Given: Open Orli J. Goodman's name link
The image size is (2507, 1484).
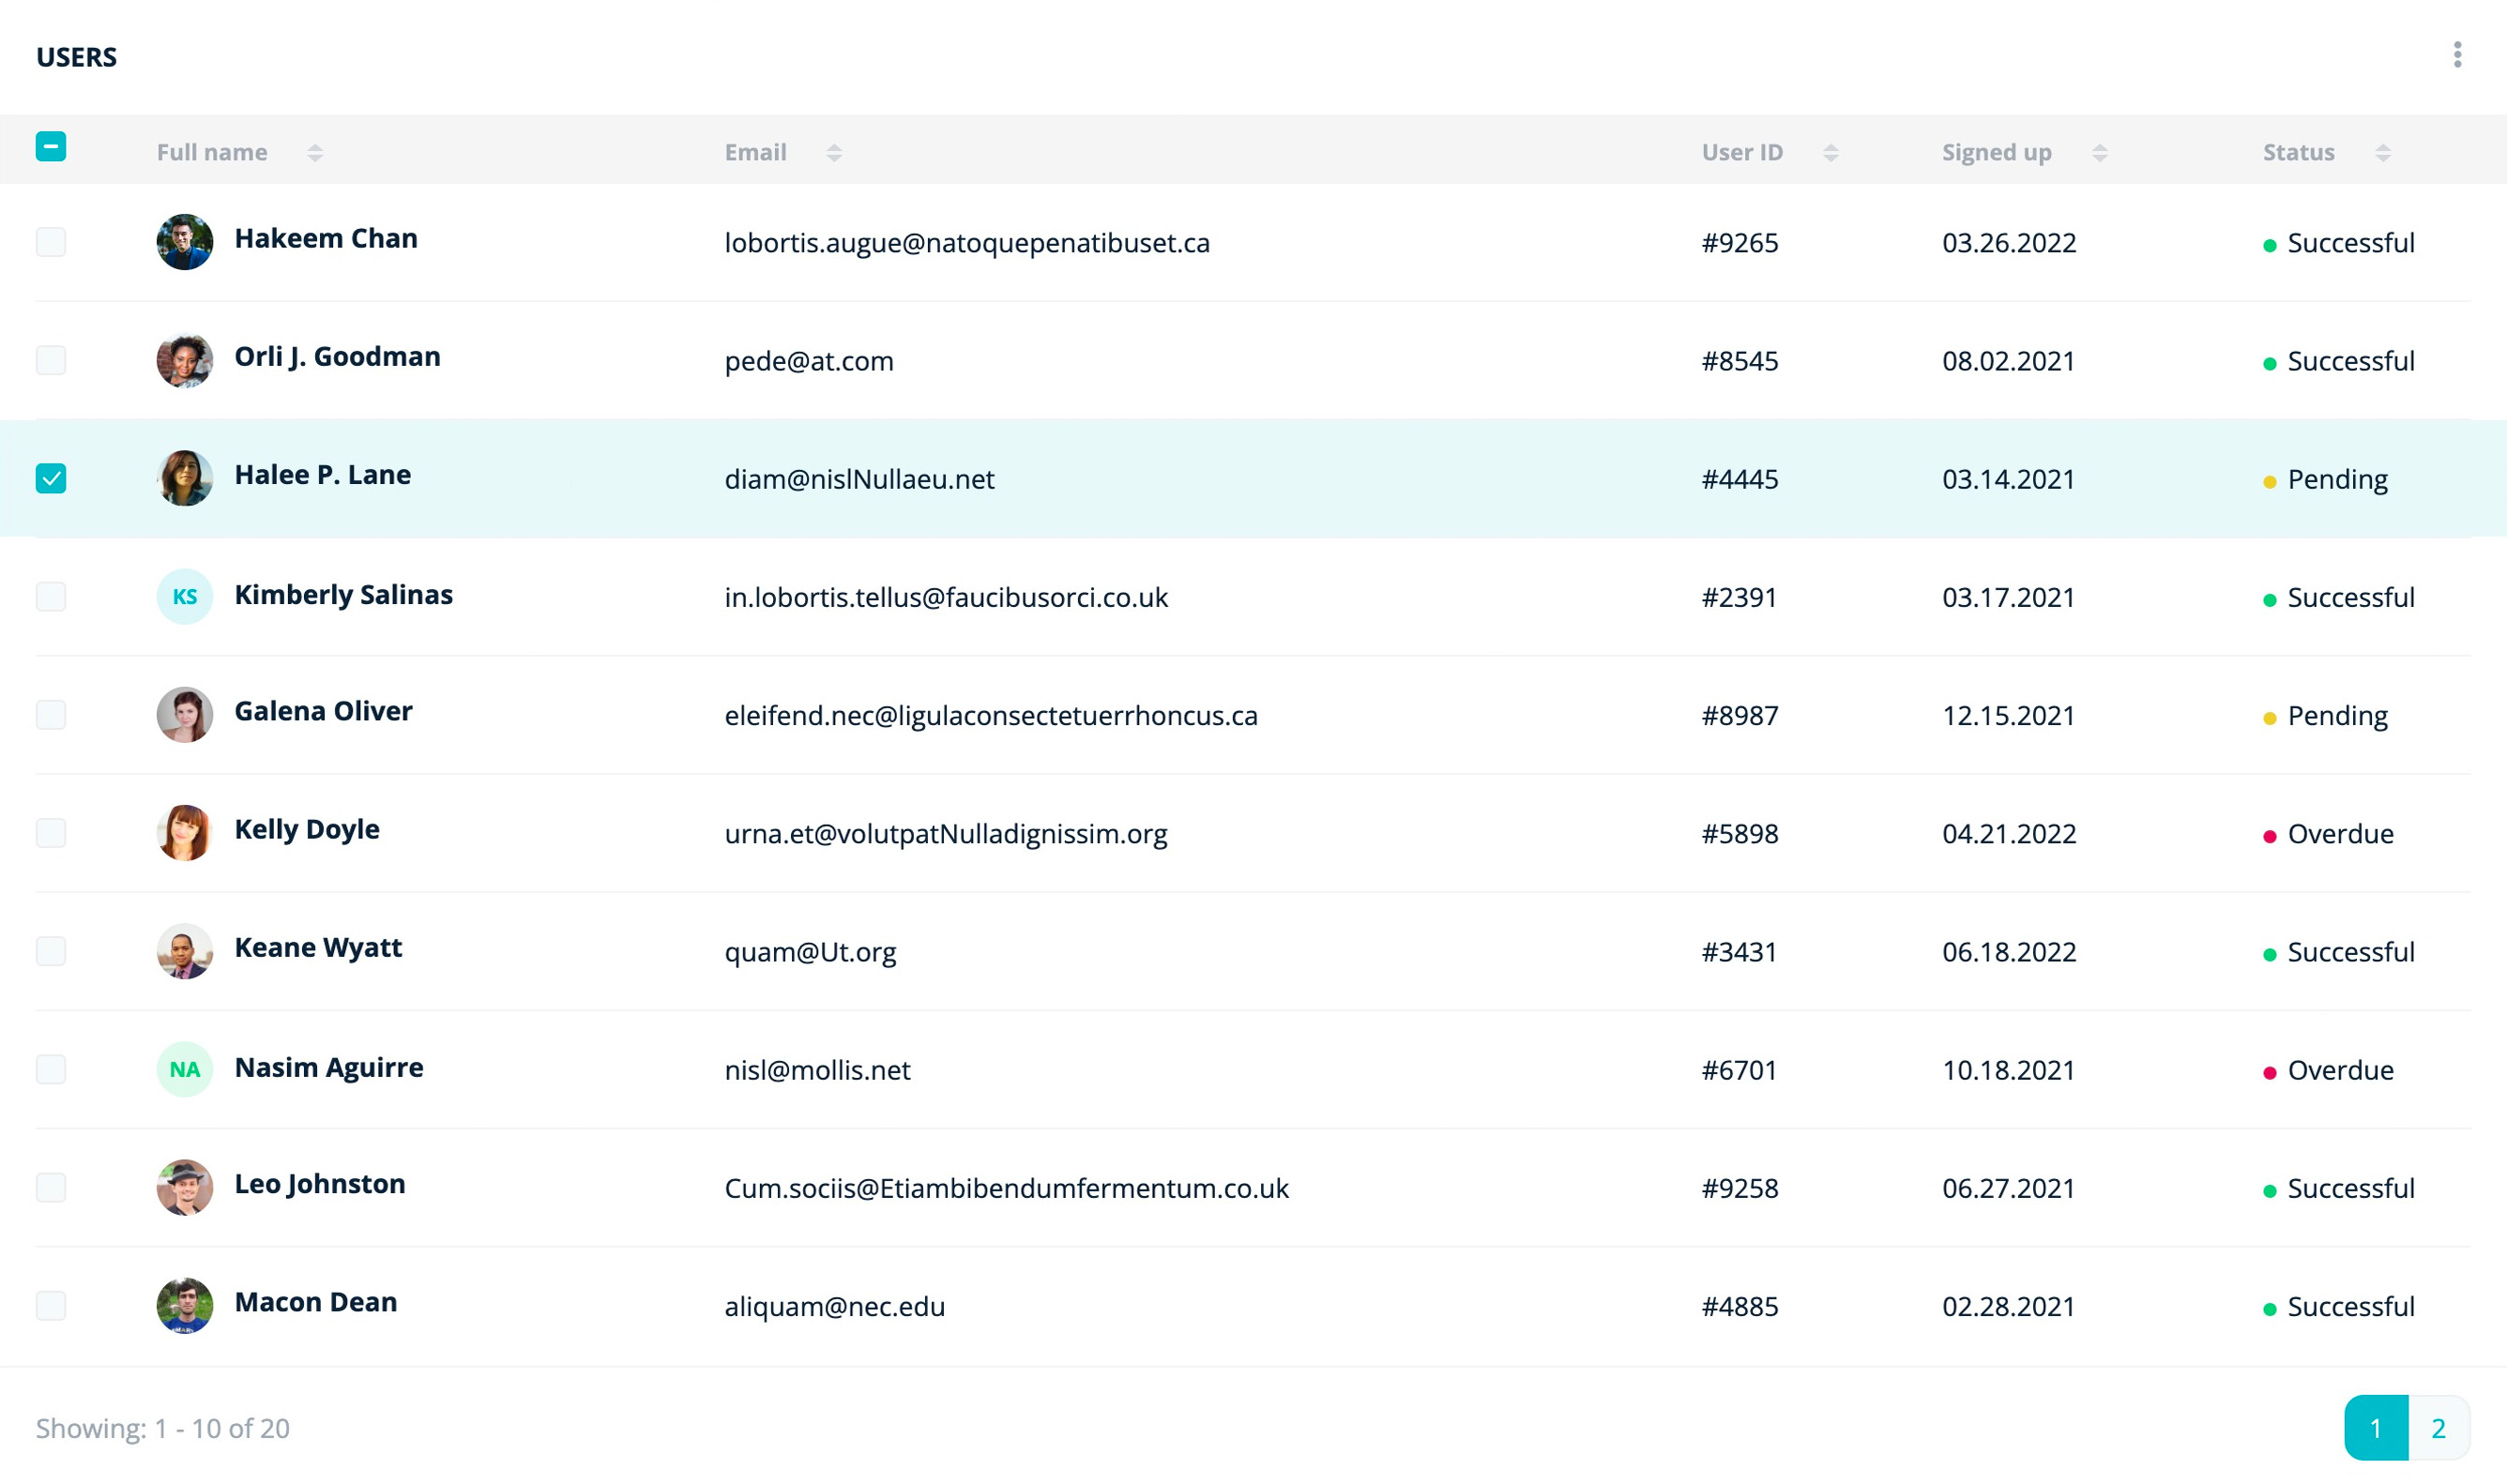Looking at the screenshot, I should 337,357.
